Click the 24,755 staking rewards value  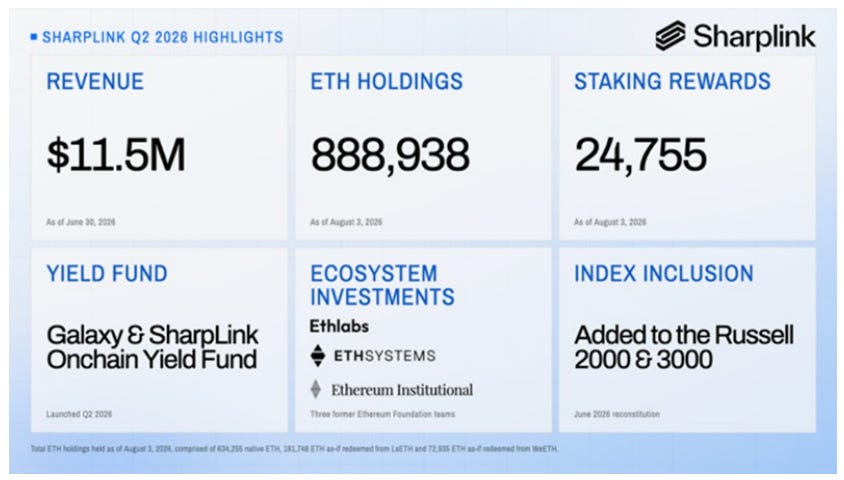tap(641, 155)
